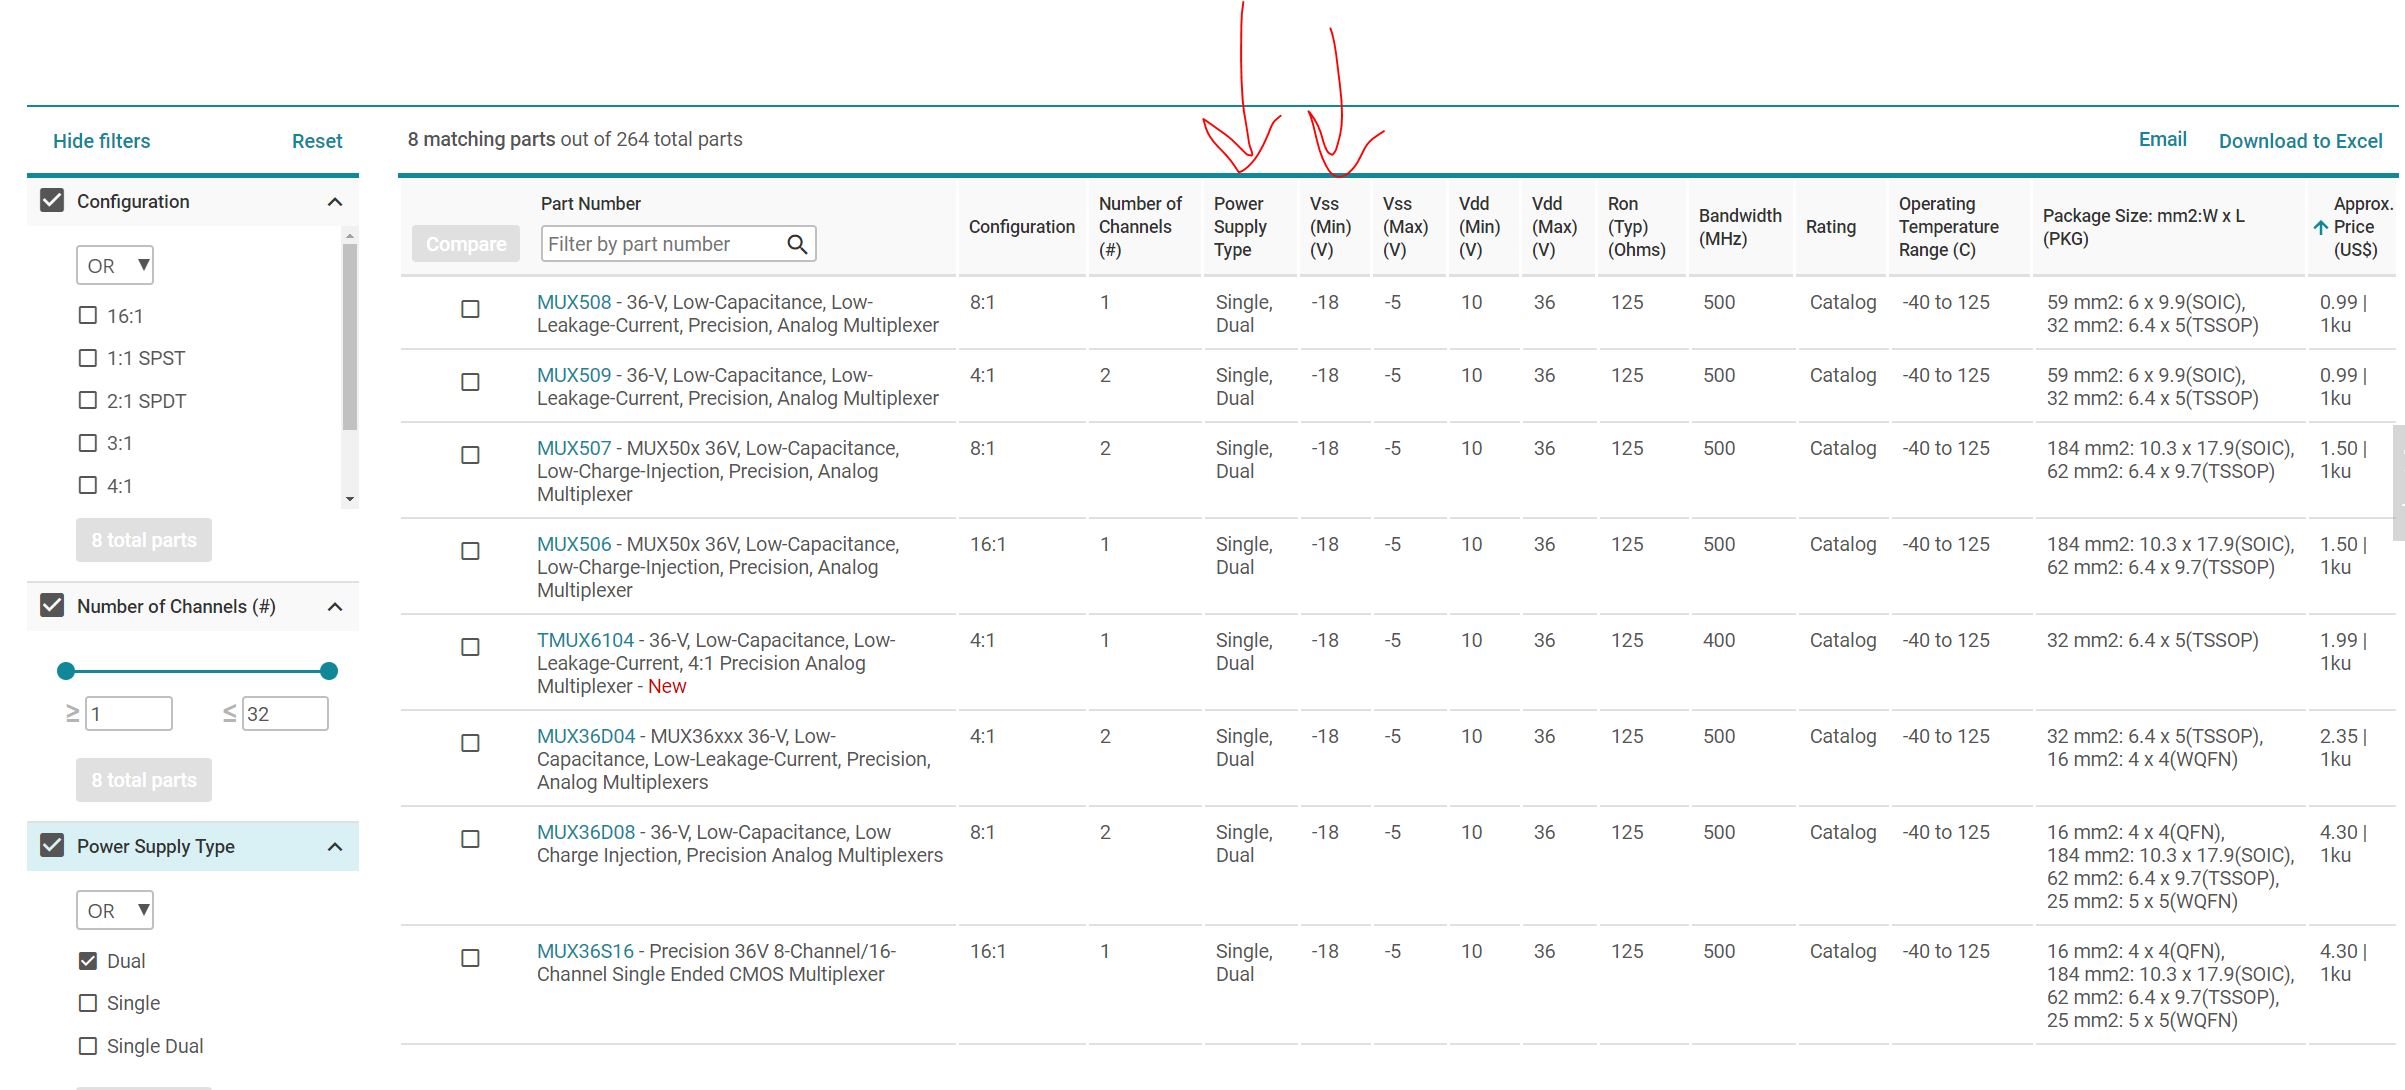Screen dimensions: 2405x1090
Task: Click the maximum channels input field
Action: point(285,713)
